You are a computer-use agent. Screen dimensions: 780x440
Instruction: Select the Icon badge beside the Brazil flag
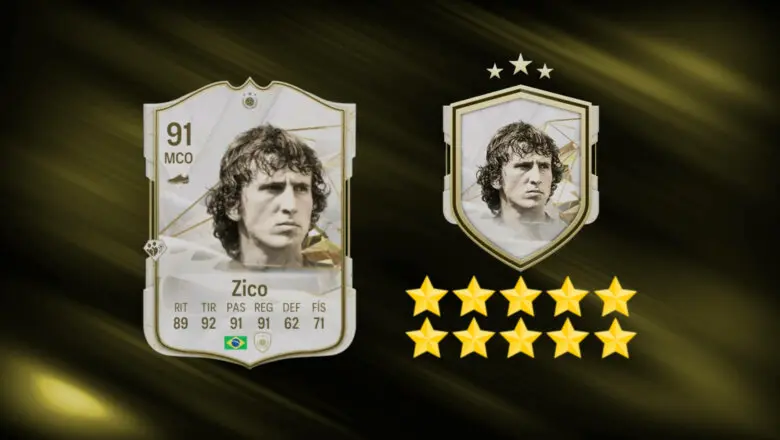pyautogui.click(x=263, y=343)
